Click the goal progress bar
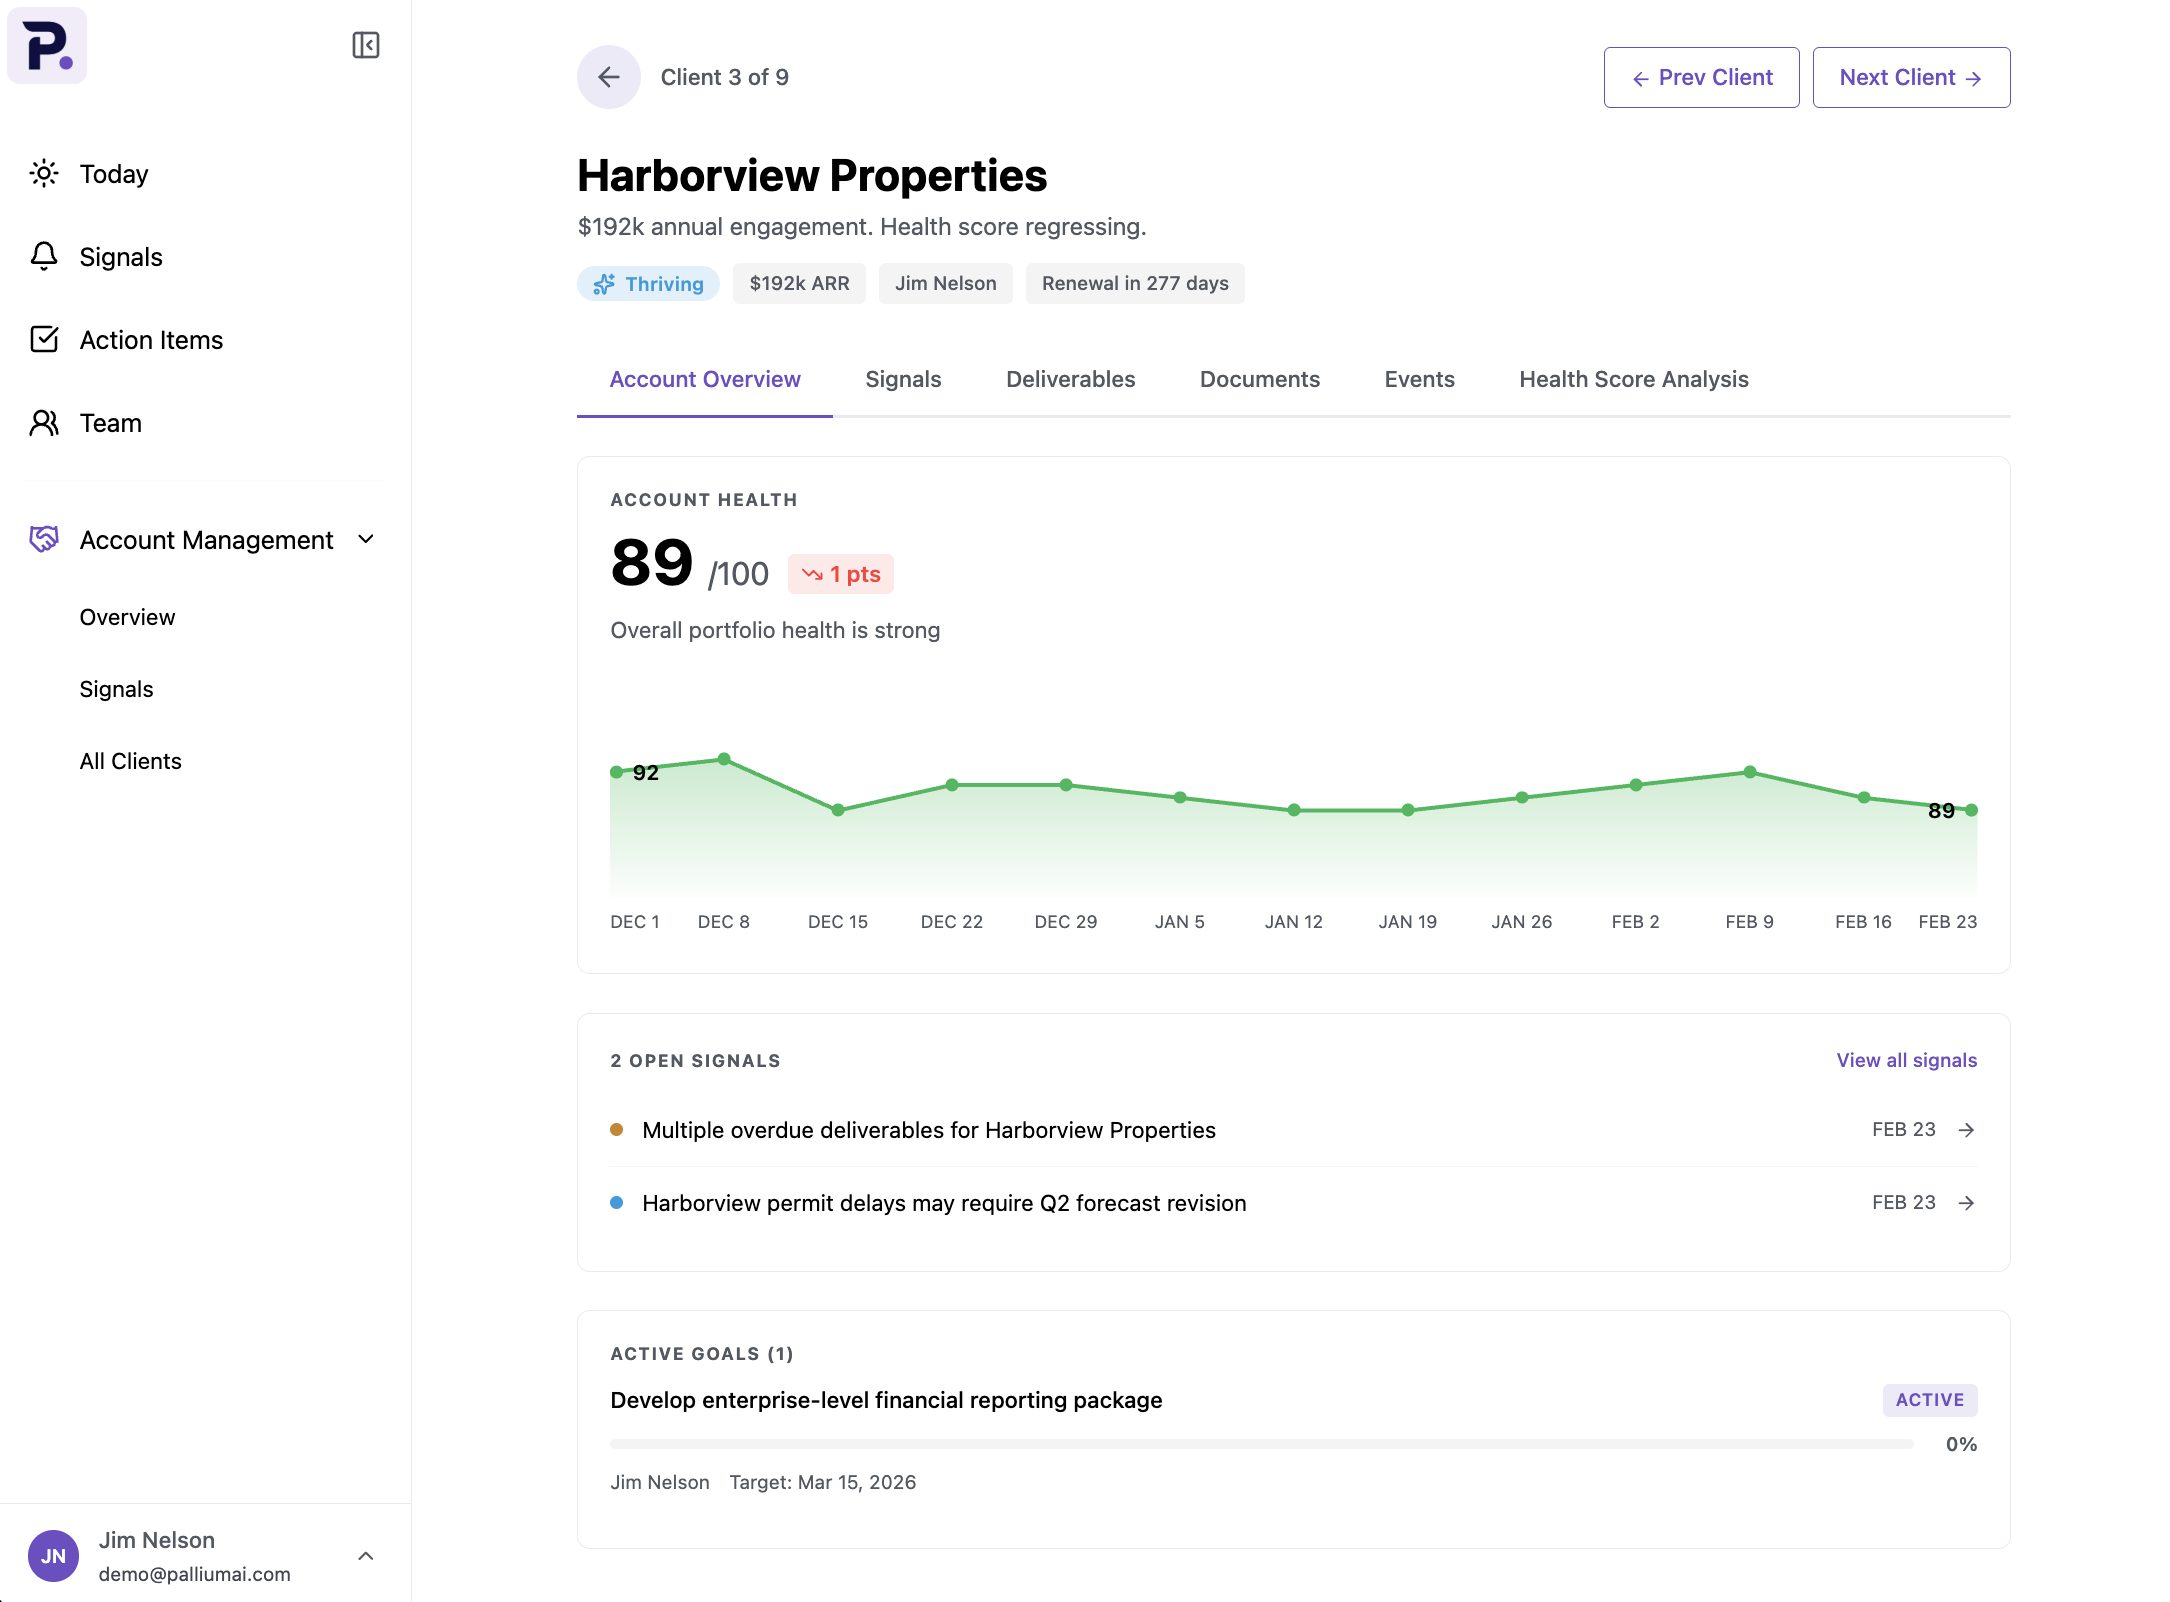This screenshot has width=2170, height=1602. (1260, 1444)
